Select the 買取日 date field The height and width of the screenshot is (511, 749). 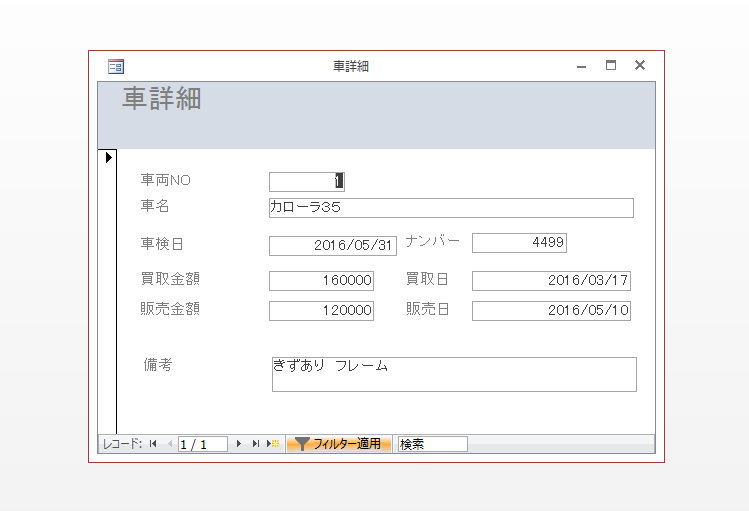[550, 281]
